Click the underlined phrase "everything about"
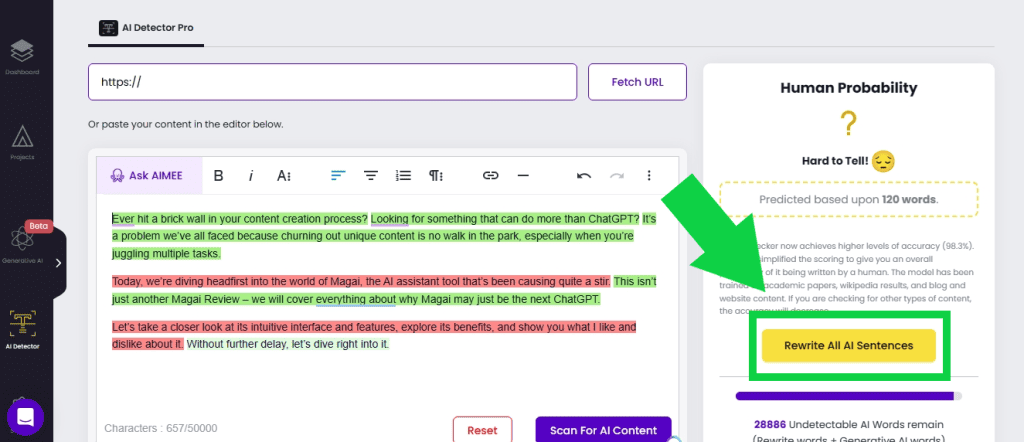Image resolution: width=1024 pixels, height=442 pixels. point(356,300)
